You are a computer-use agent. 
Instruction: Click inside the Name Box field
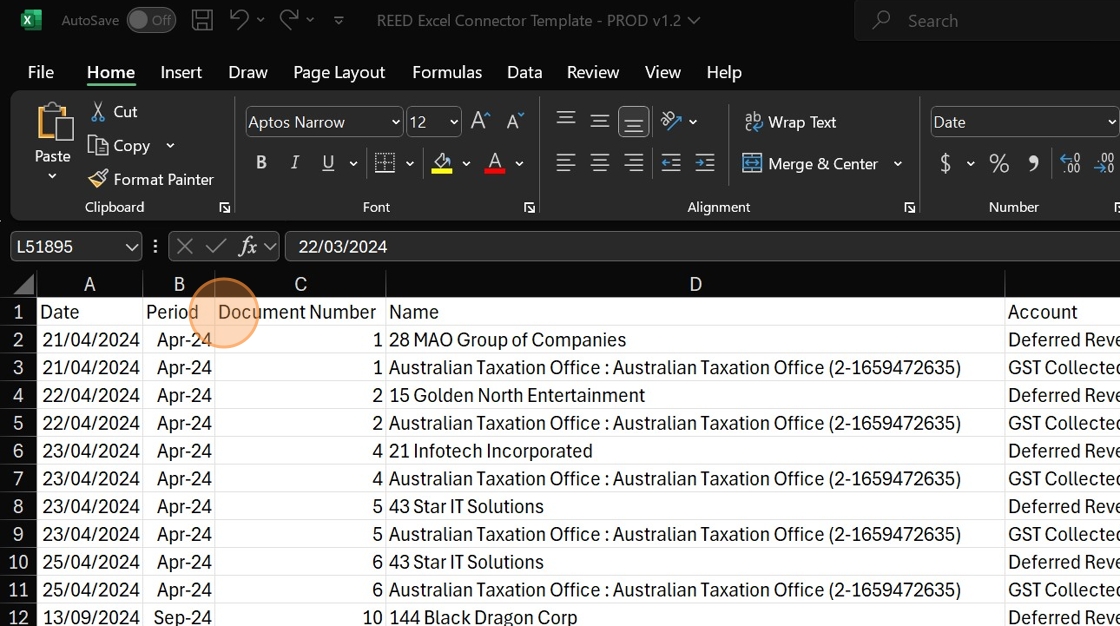[65, 246]
